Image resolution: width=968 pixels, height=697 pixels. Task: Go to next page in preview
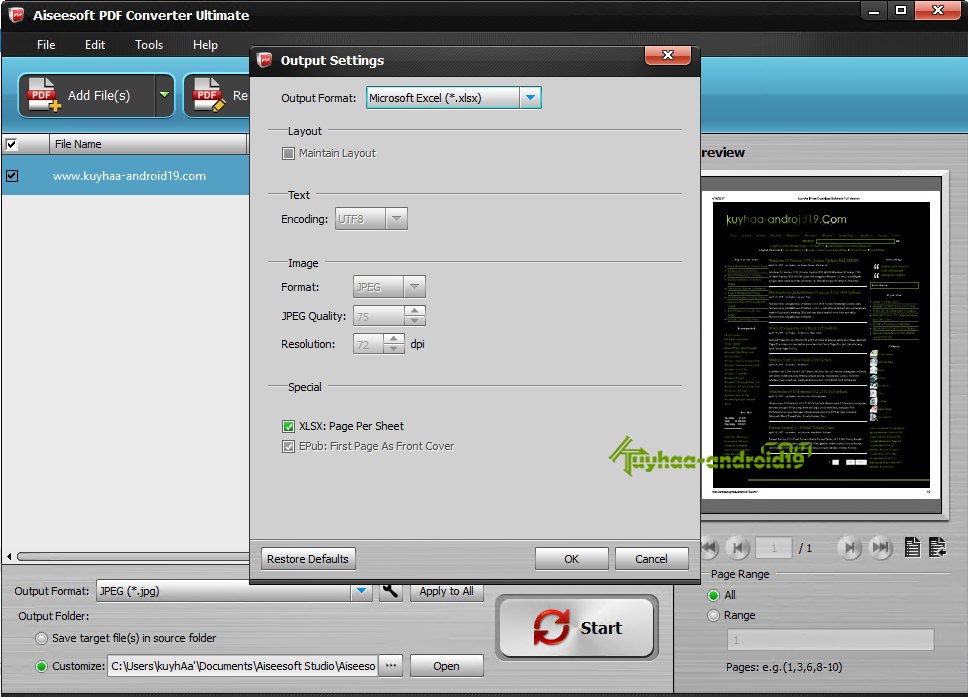(849, 547)
